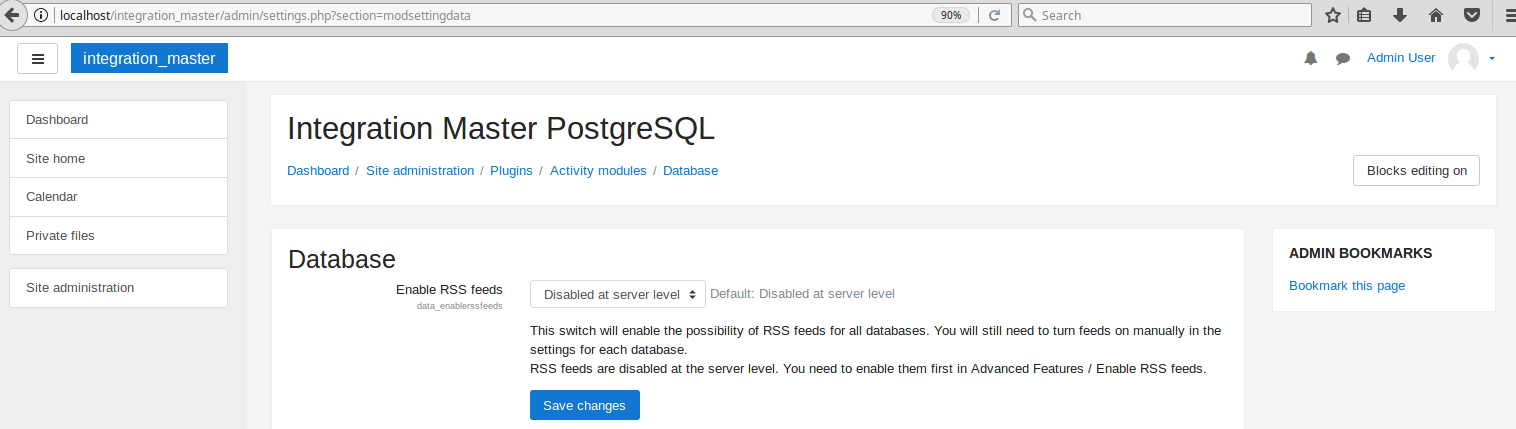Open the Pocket icon in toolbar
Screen dimensions: 1516x429
1472,15
